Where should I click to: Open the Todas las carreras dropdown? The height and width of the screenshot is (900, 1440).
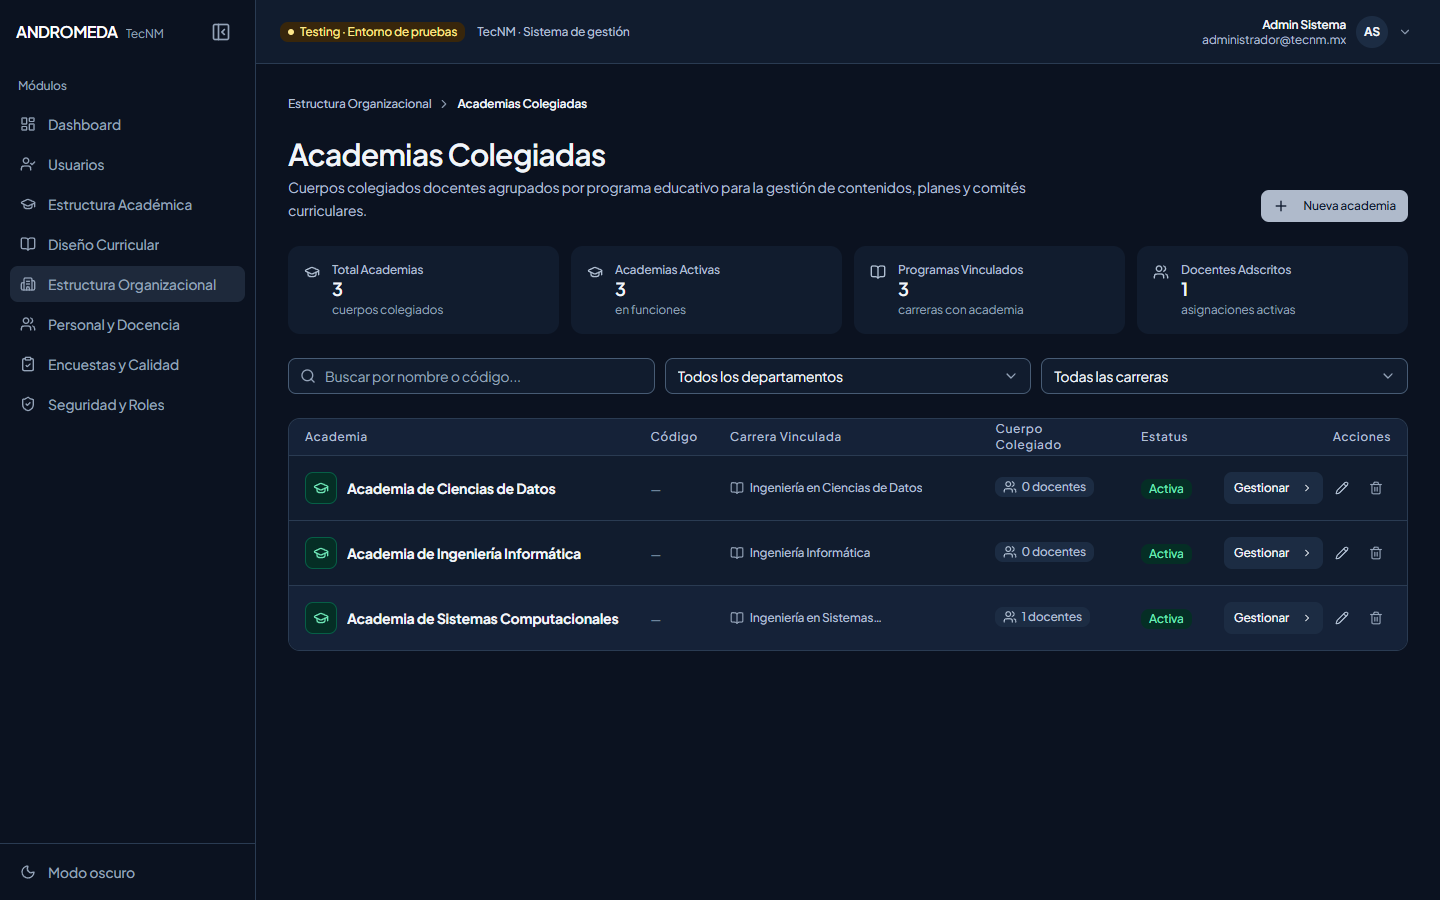click(1224, 376)
